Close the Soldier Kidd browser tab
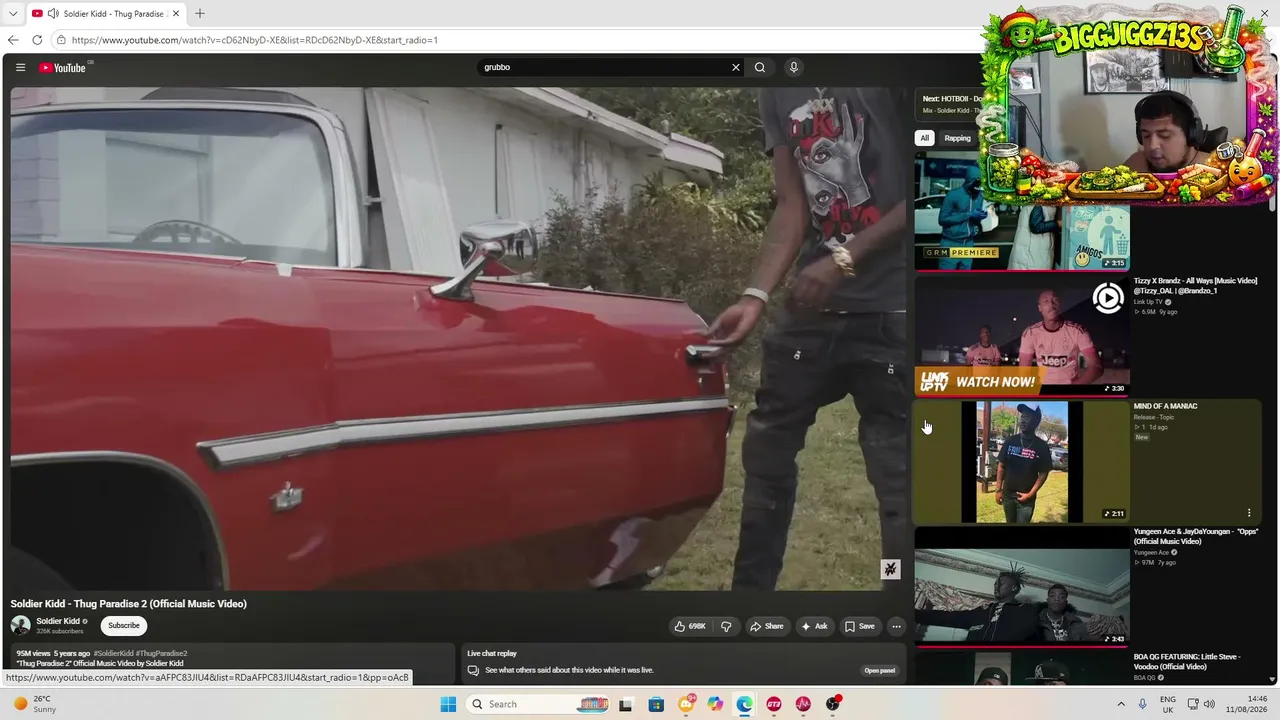 pos(175,14)
